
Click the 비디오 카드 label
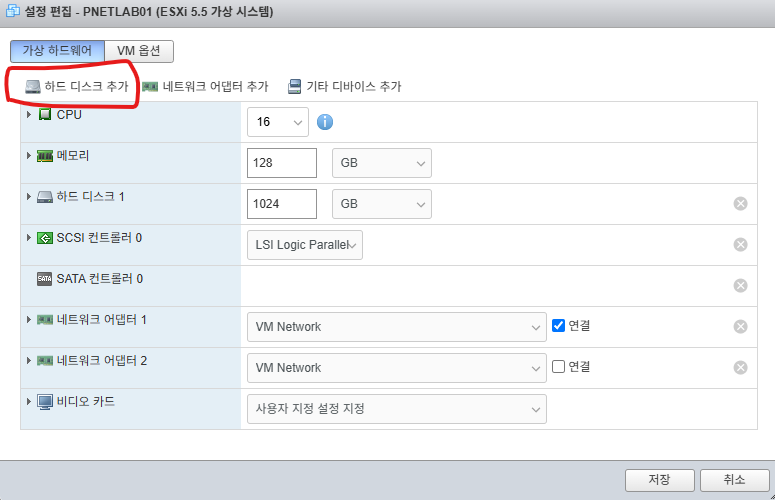coord(86,402)
